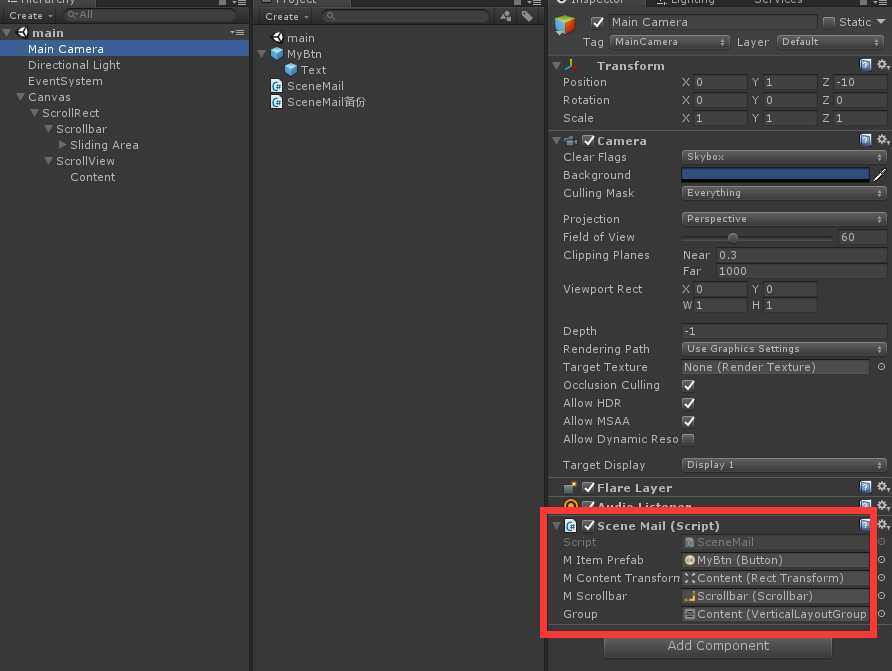The height and width of the screenshot is (671, 892).
Task: Select Text prefab cube in Project
Action: click(291, 70)
